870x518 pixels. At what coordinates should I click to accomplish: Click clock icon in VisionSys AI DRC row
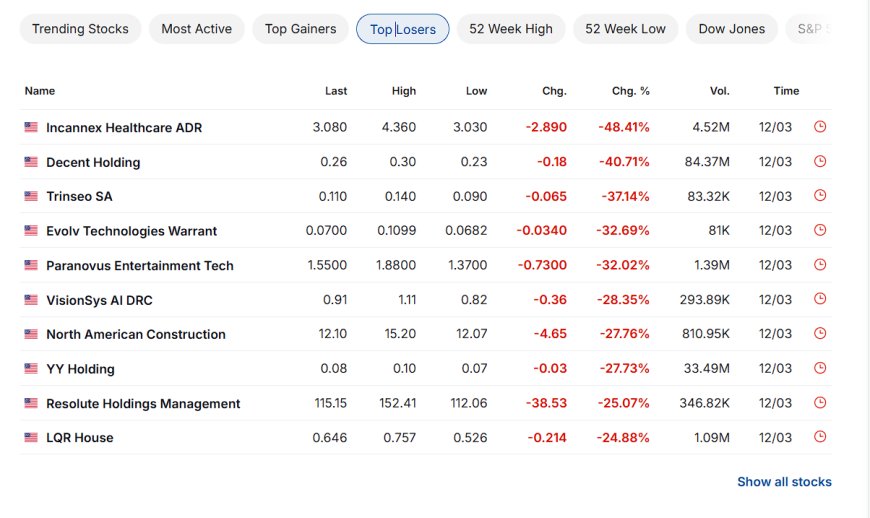coord(820,299)
